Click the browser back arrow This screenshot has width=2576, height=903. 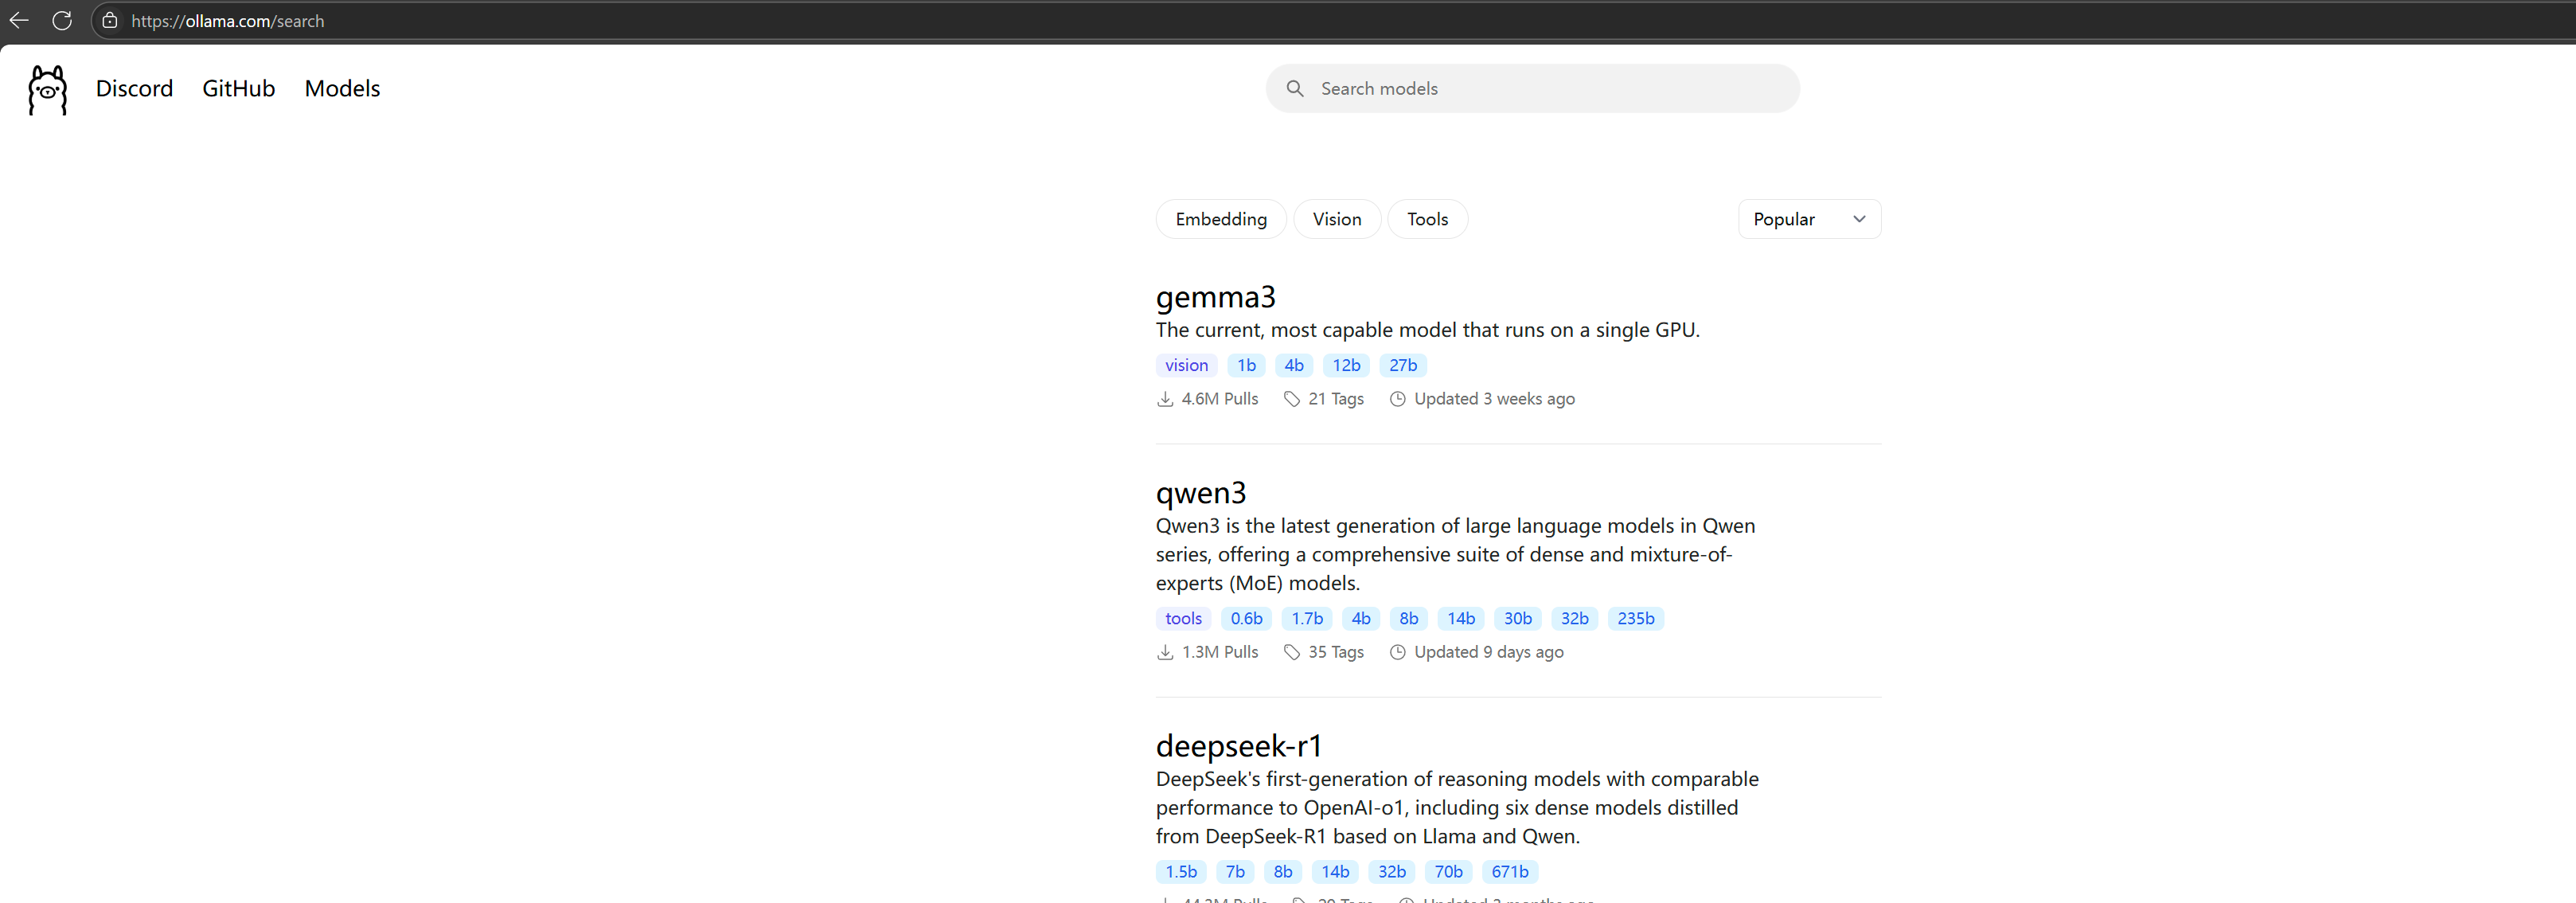pos(19,21)
